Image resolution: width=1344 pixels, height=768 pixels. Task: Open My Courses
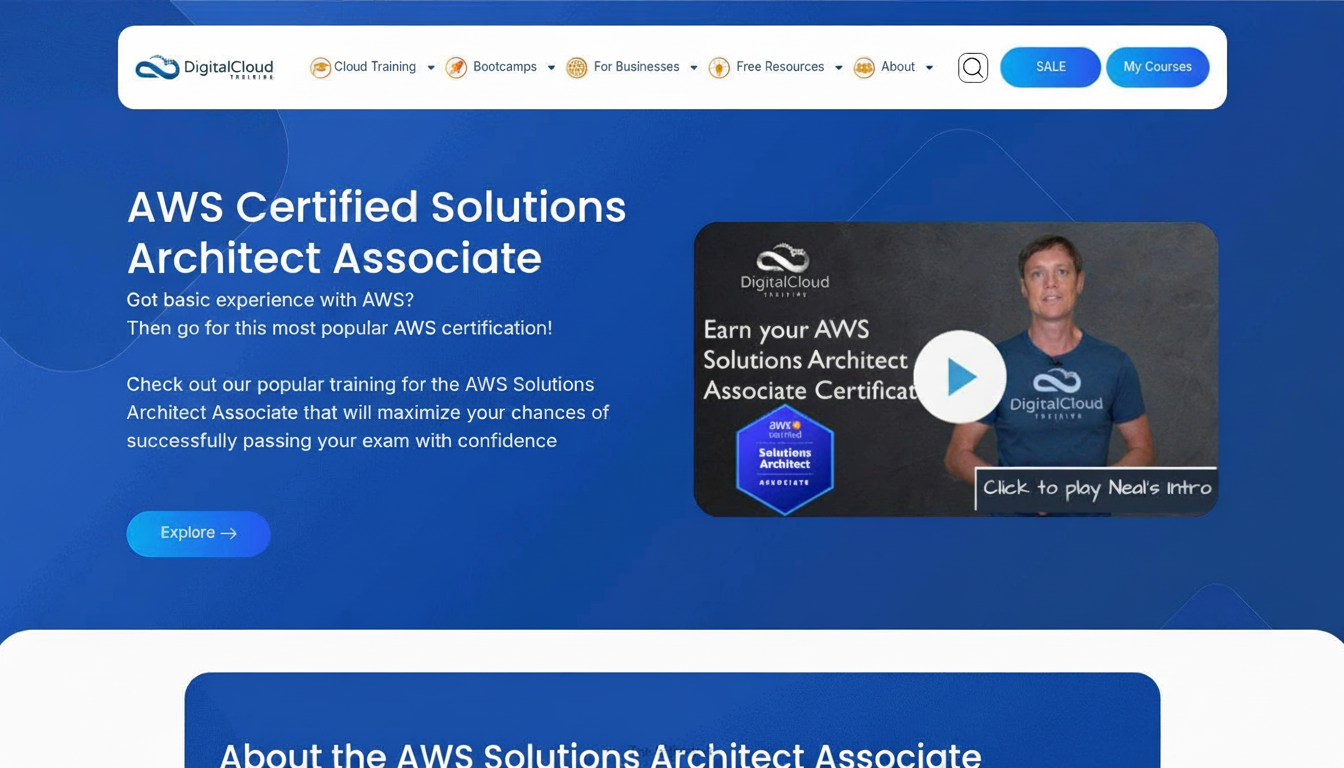click(1157, 66)
